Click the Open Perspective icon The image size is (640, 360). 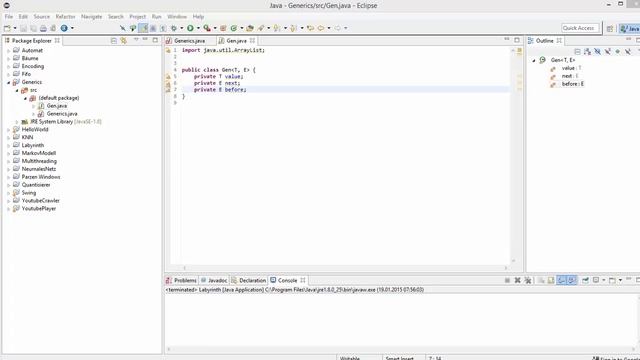click(610, 28)
